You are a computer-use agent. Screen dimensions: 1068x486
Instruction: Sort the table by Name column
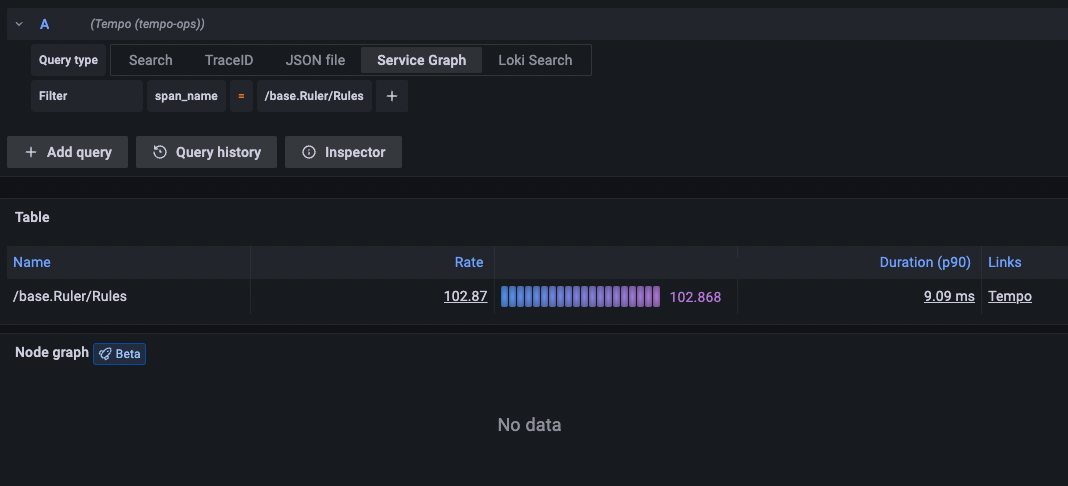[32, 262]
